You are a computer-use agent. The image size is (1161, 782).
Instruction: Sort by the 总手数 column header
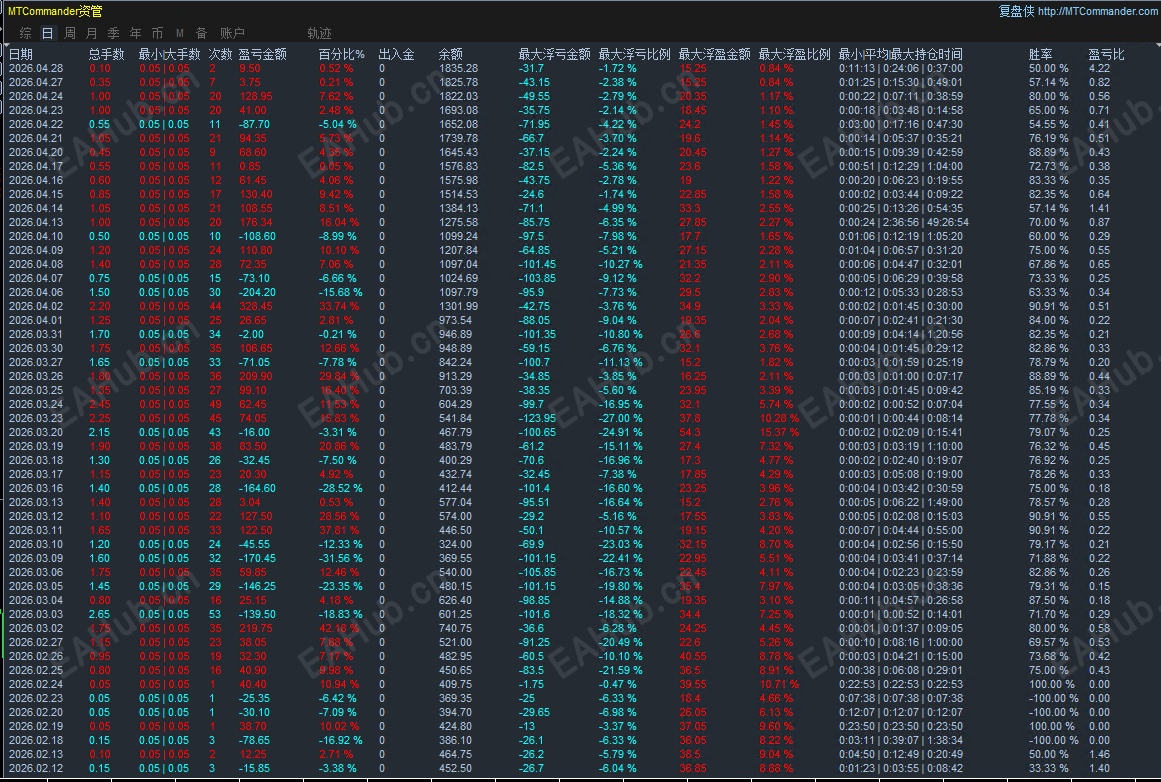[x=107, y=54]
